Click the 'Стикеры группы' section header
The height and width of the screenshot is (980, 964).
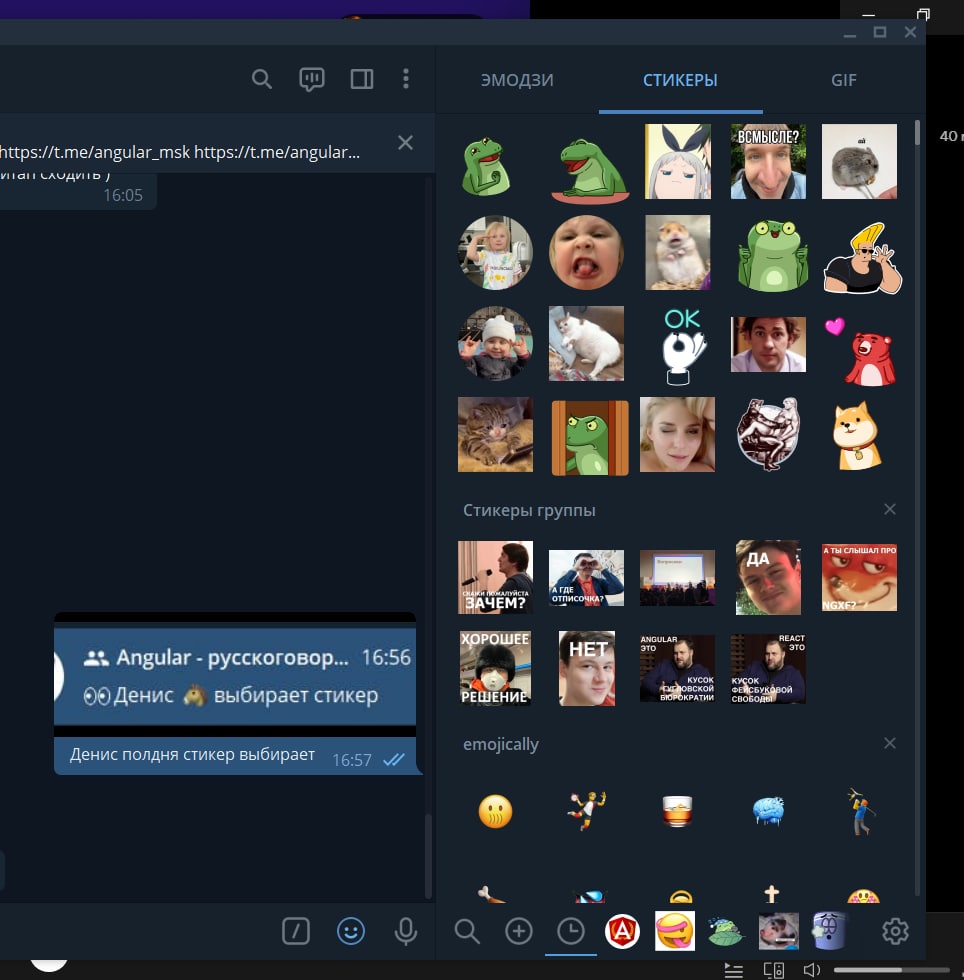pyautogui.click(x=529, y=510)
